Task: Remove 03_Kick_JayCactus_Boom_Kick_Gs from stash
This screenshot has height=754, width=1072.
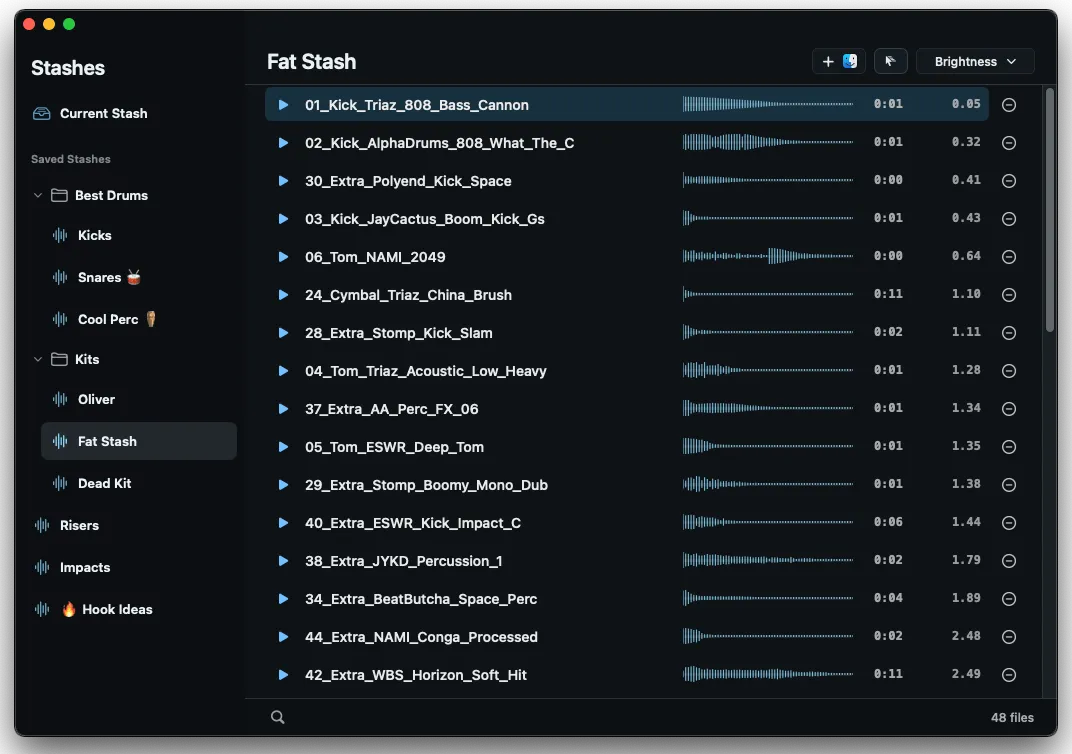Action: coord(1008,219)
